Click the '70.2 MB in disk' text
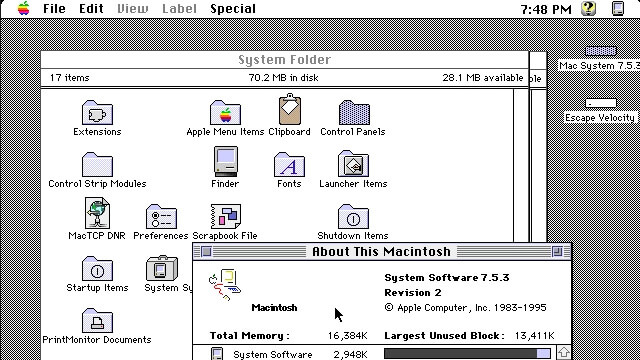 click(284, 78)
